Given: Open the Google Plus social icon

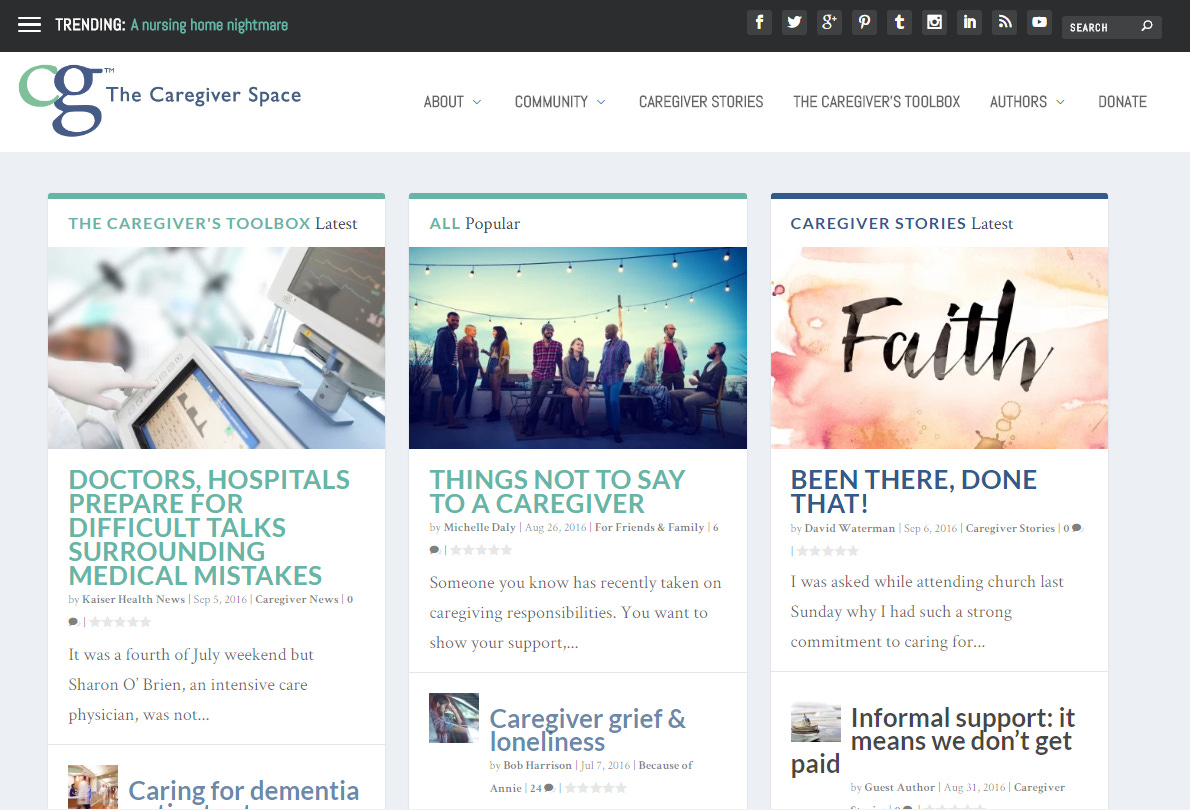Looking at the screenshot, I should point(830,22).
